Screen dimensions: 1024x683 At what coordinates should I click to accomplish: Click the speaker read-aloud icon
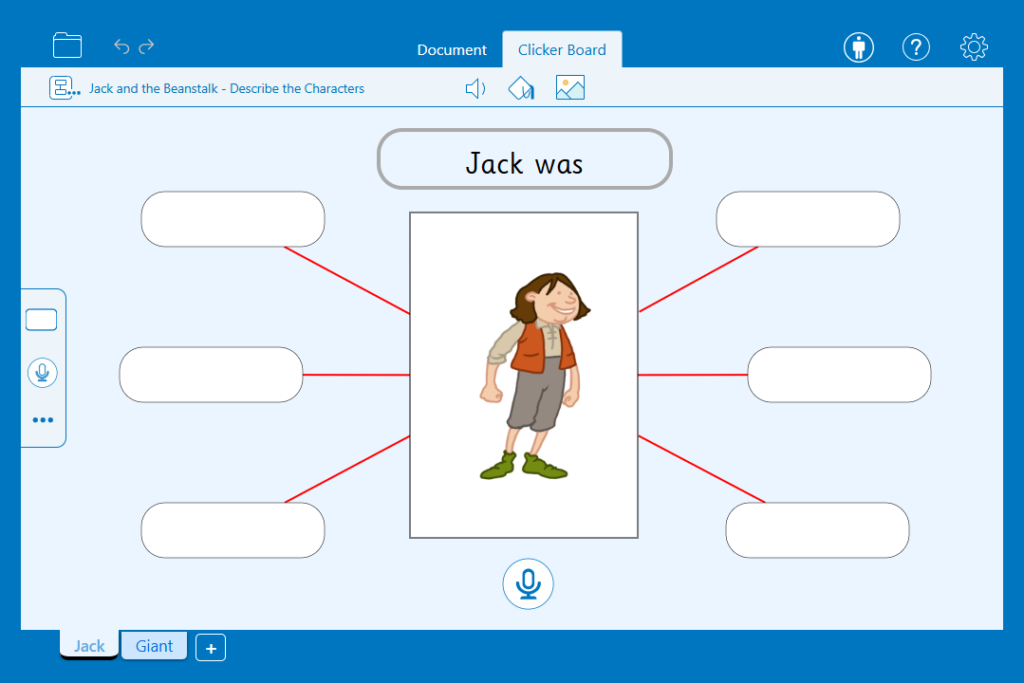[x=475, y=88]
